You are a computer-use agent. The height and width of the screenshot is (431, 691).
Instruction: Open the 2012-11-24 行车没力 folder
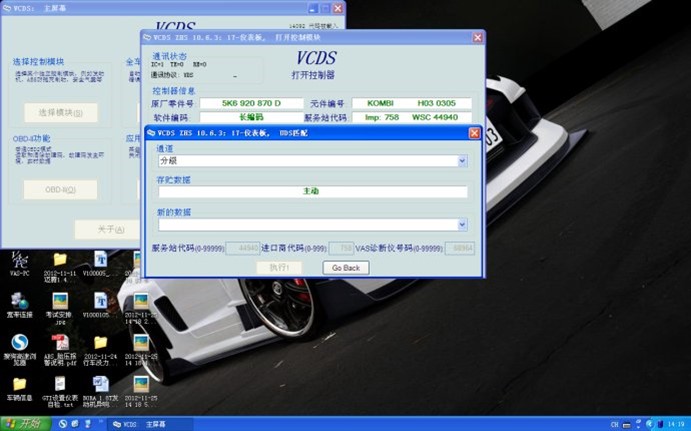click(x=101, y=344)
